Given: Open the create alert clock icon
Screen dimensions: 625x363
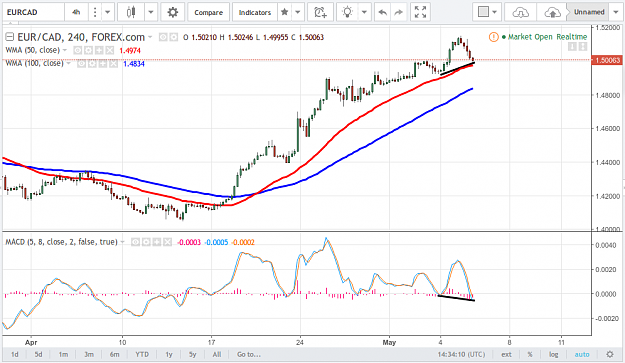Looking at the screenshot, I should [x=320, y=12].
